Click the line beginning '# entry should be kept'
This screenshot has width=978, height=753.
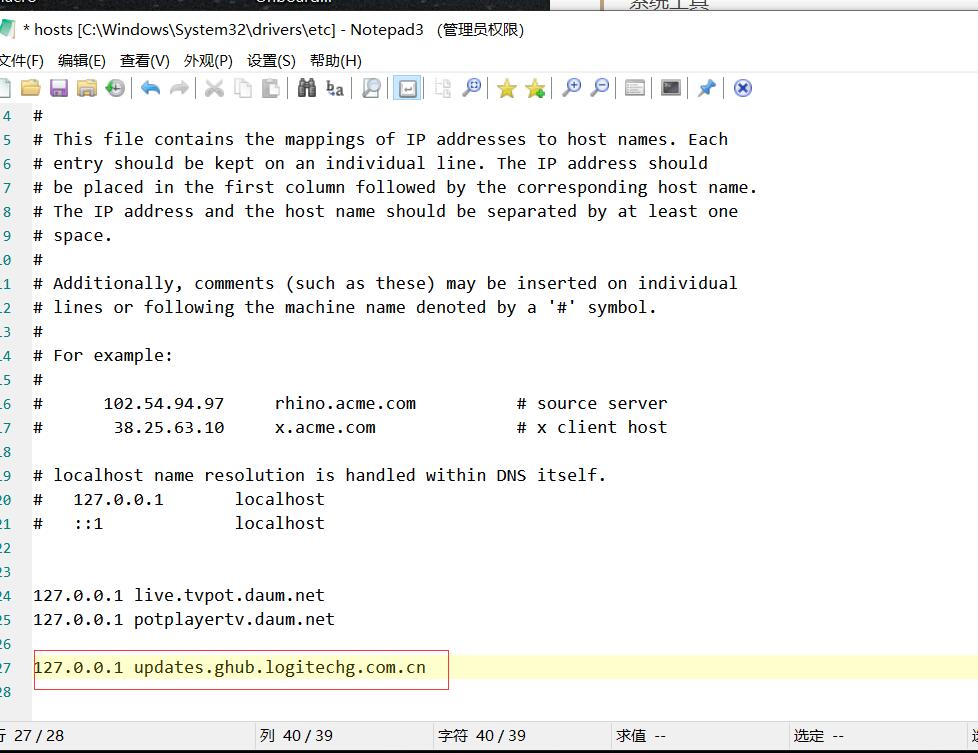tap(370, 163)
